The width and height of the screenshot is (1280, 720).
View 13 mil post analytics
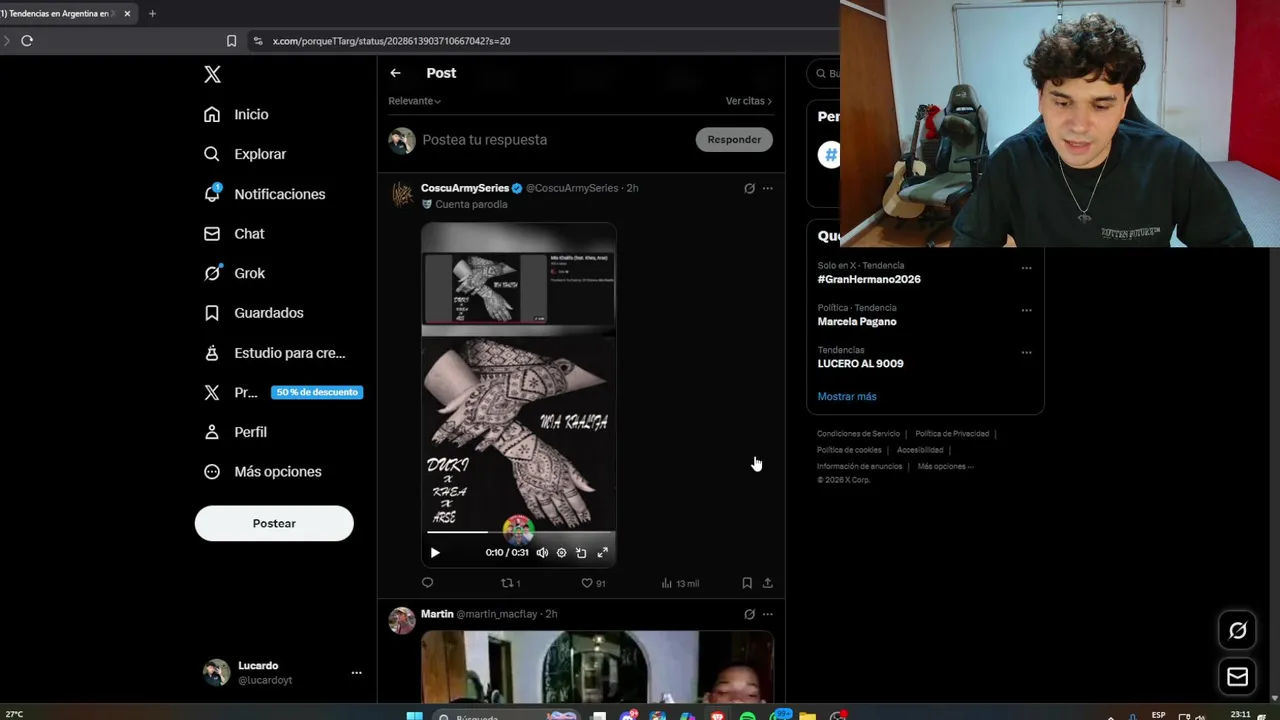[680, 583]
